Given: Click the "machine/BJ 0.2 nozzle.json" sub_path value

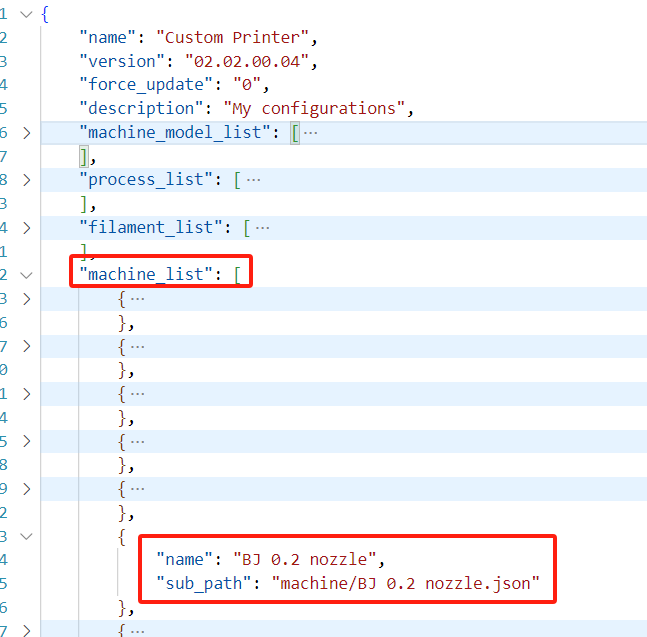Looking at the screenshot, I should pyautogui.click(x=405, y=583).
